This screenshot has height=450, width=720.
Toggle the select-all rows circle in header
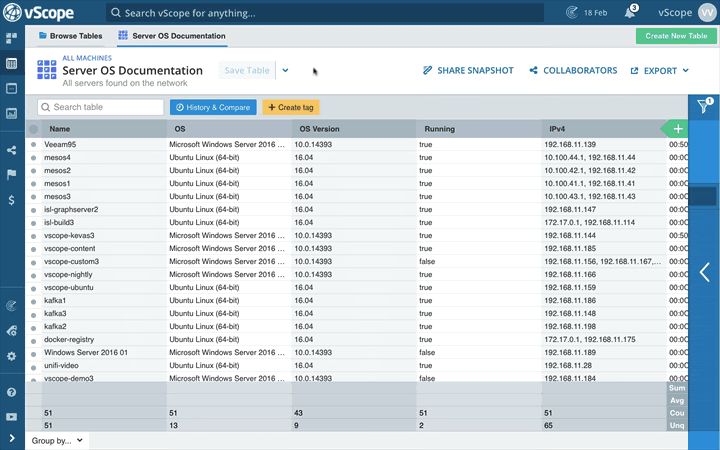click(34, 129)
